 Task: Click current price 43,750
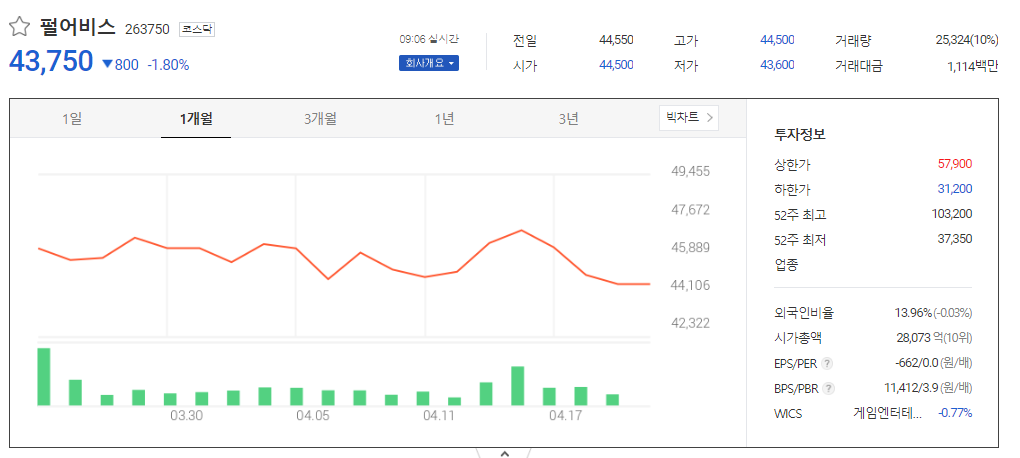coord(51,61)
